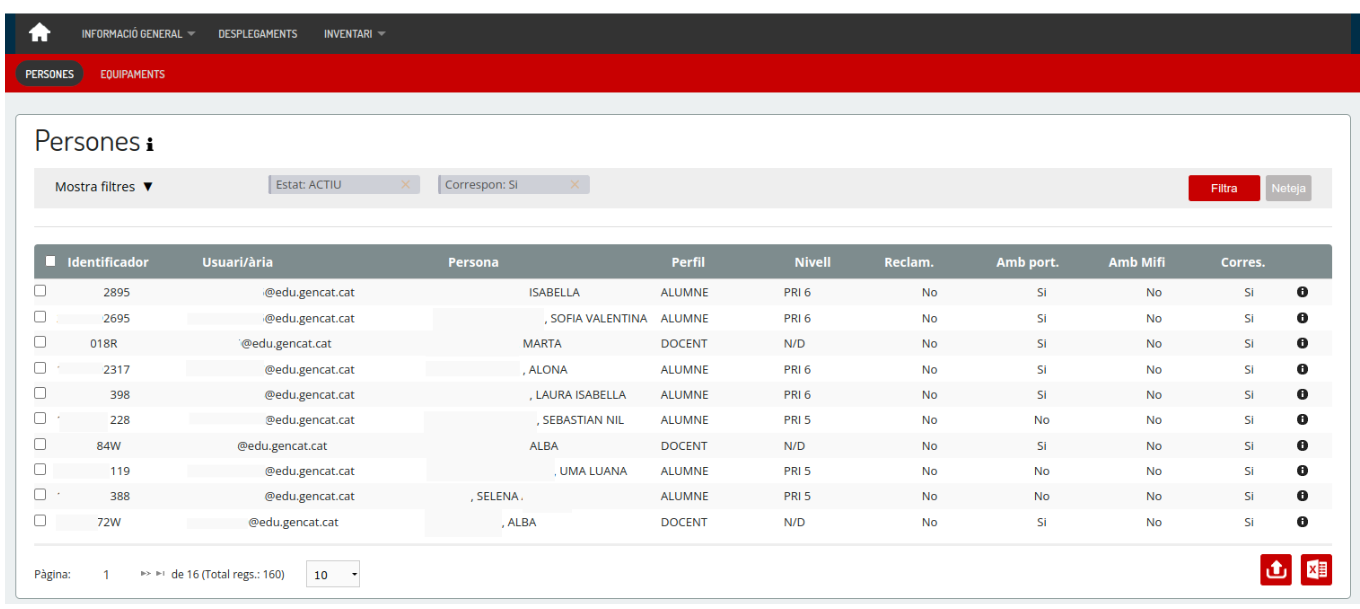
Task: Open info icon for the MARTA row
Action: pyautogui.click(x=1302, y=343)
